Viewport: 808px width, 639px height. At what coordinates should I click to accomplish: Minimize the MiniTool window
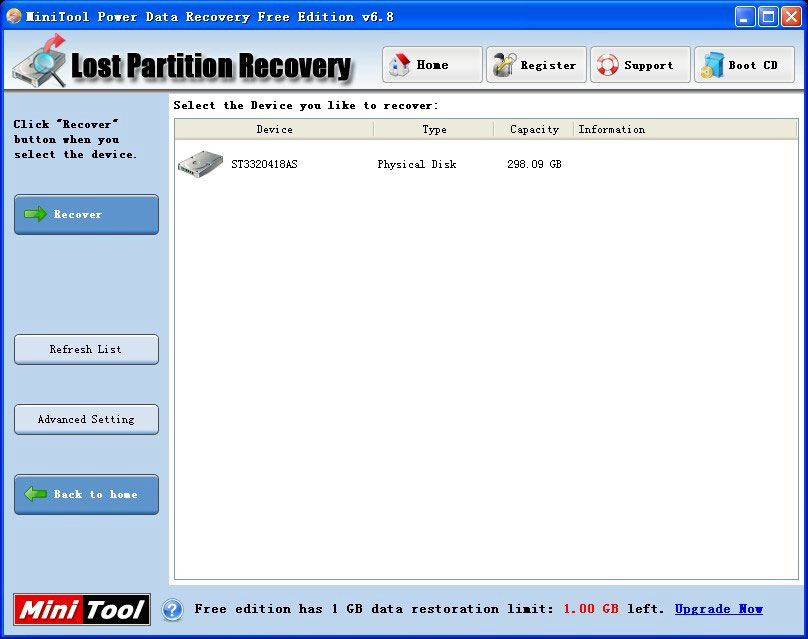[745, 17]
